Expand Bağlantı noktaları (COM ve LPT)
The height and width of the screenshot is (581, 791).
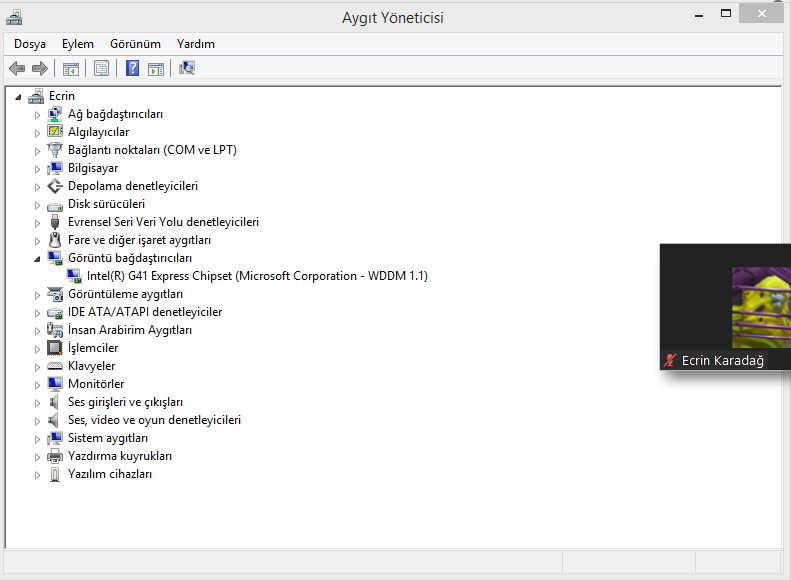(x=37, y=151)
